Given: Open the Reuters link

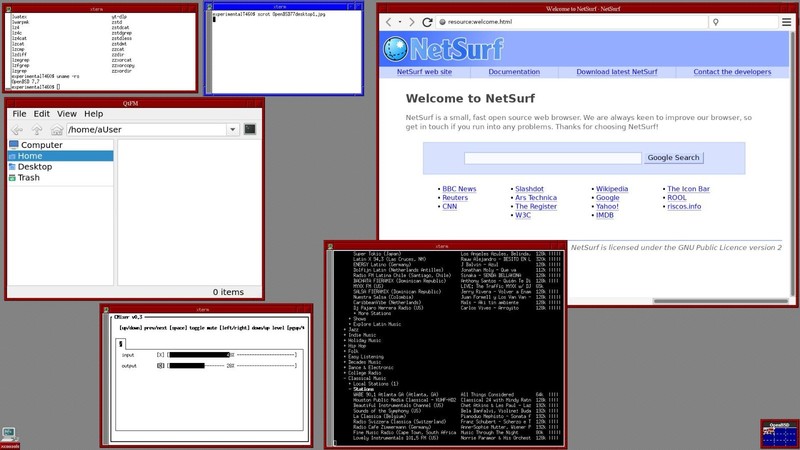Looking at the screenshot, I should [x=455, y=197].
